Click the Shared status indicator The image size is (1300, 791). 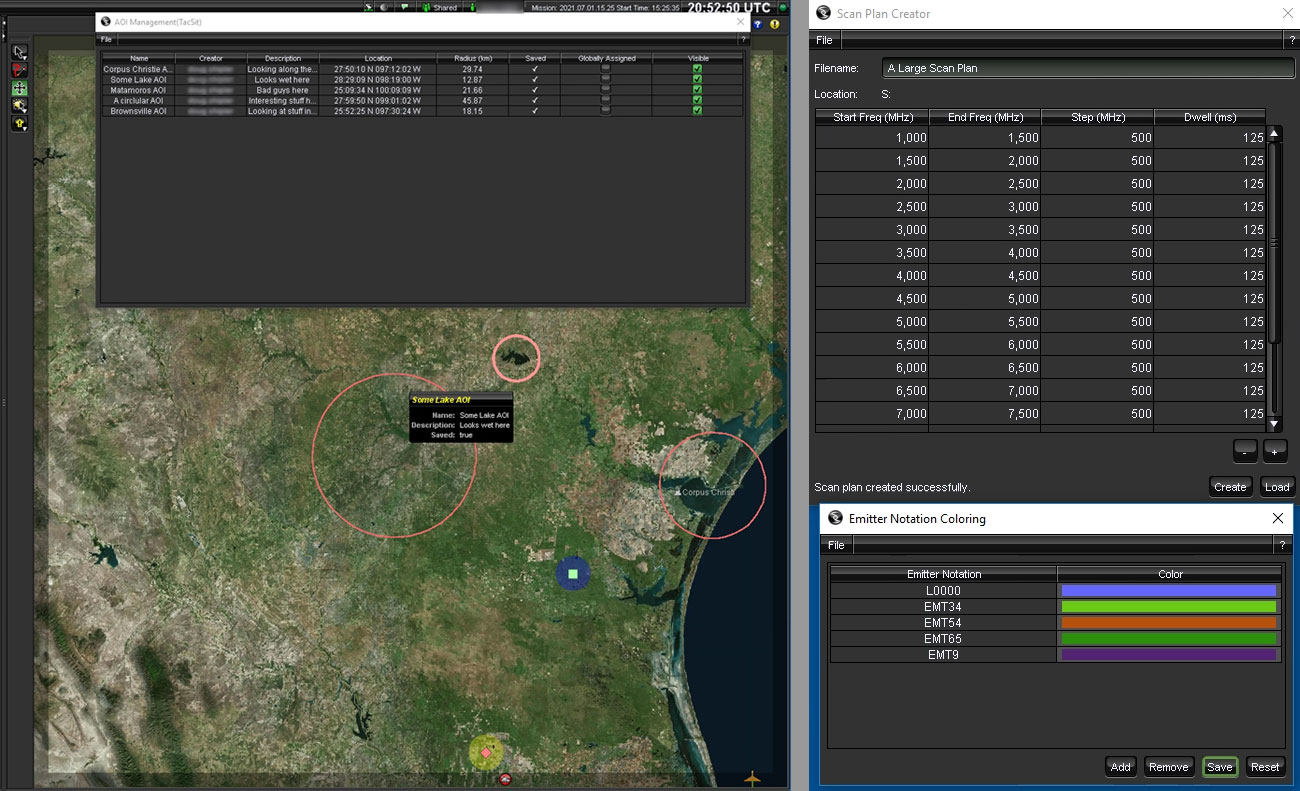[x=439, y=7]
